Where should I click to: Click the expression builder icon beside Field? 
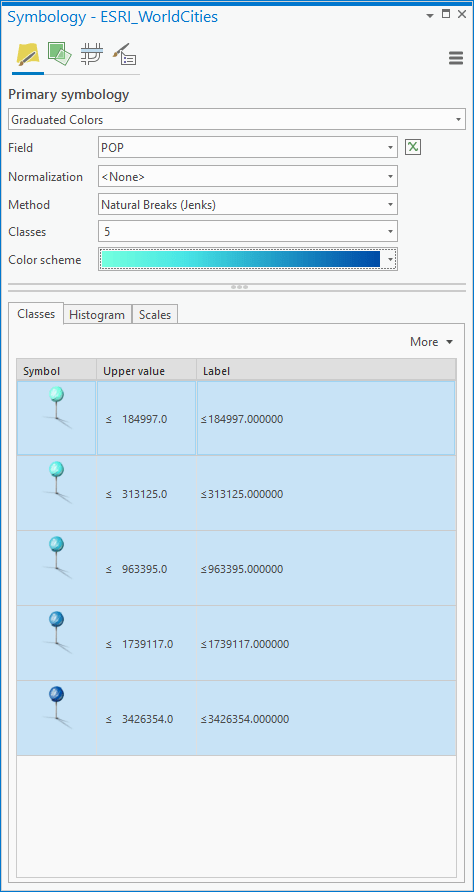click(x=413, y=148)
